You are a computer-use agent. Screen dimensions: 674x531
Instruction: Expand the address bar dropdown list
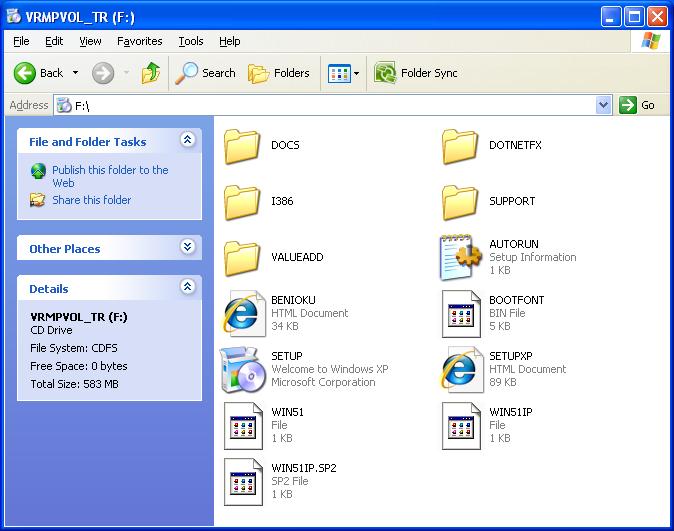click(x=603, y=105)
